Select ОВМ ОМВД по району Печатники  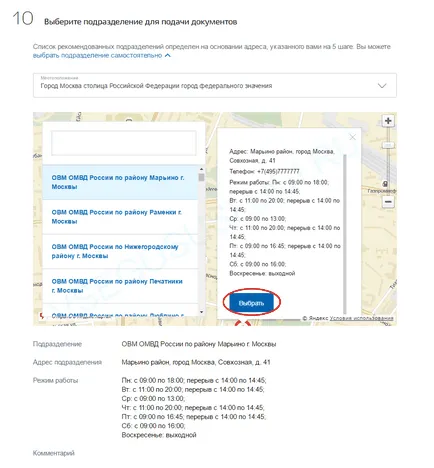(x=120, y=286)
